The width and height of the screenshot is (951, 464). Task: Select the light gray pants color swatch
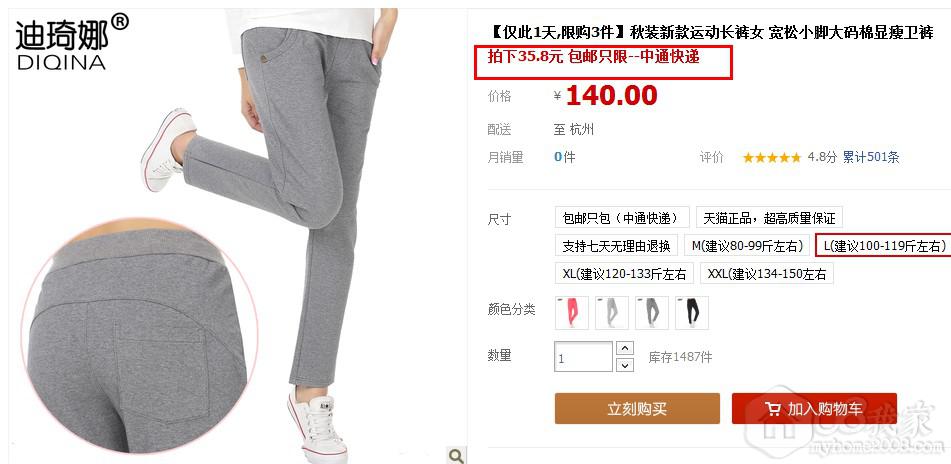click(611, 312)
